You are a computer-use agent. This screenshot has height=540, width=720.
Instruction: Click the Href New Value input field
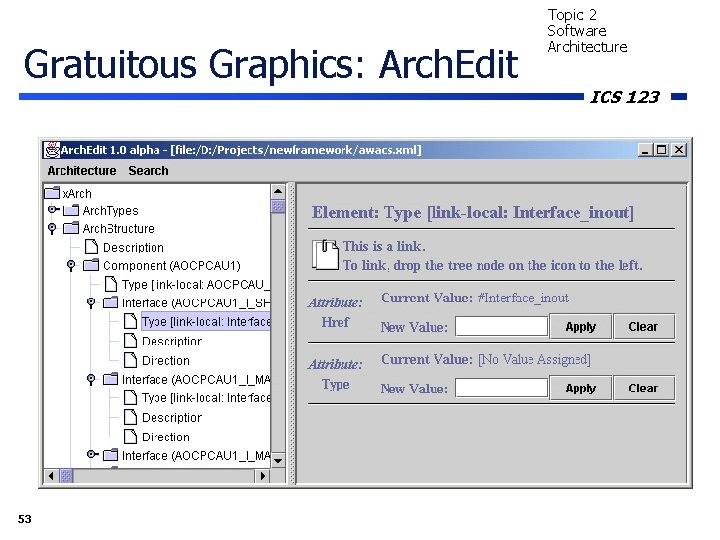coord(501,326)
